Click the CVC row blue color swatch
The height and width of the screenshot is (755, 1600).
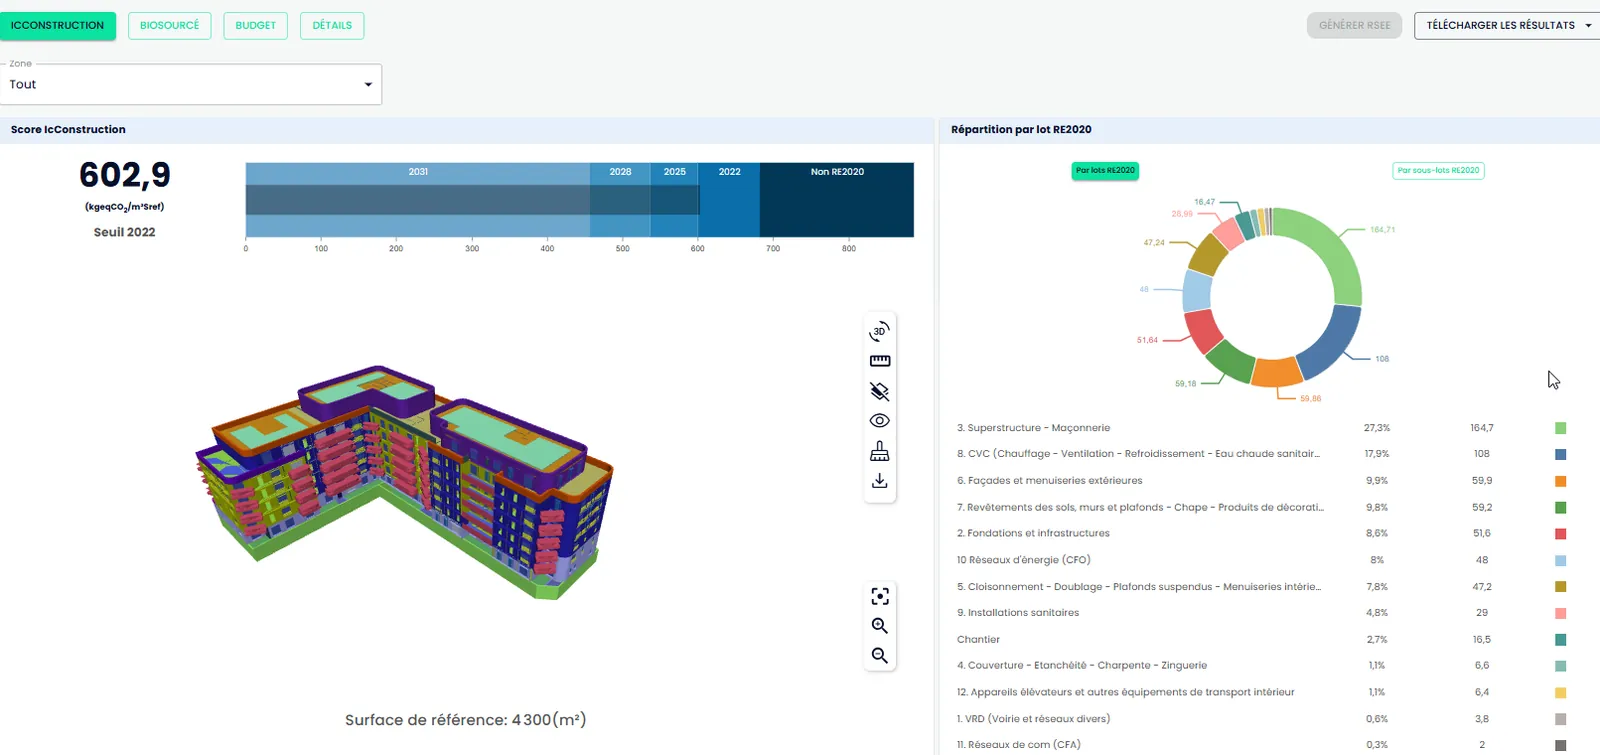click(1560, 454)
